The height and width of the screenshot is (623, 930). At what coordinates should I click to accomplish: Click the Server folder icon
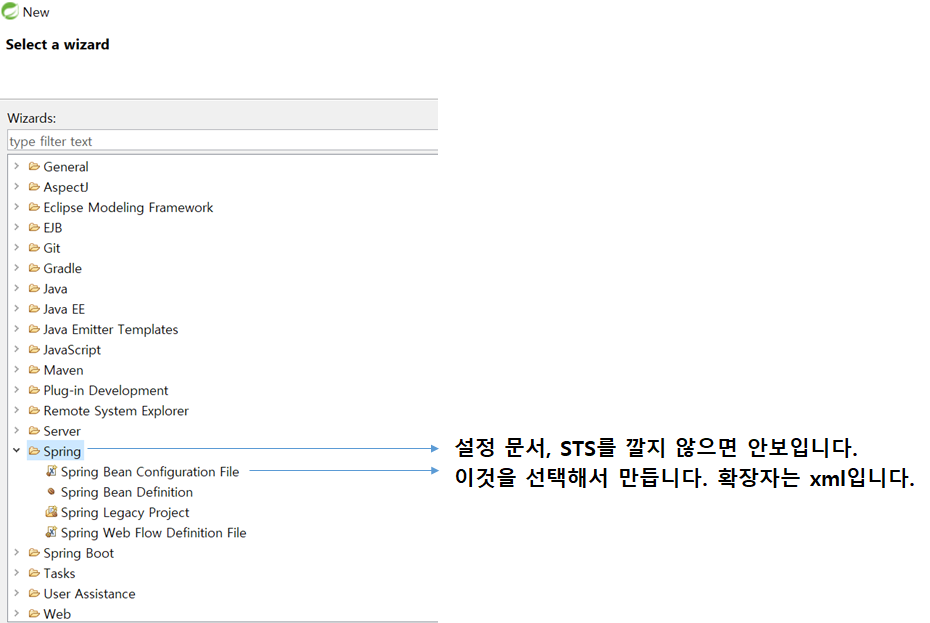(34, 431)
